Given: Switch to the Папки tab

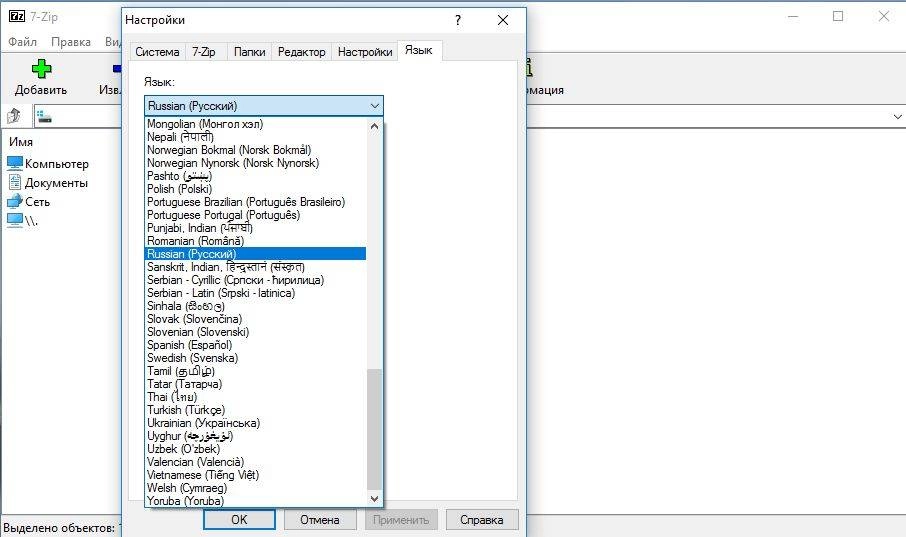Looking at the screenshot, I should [x=250, y=52].
